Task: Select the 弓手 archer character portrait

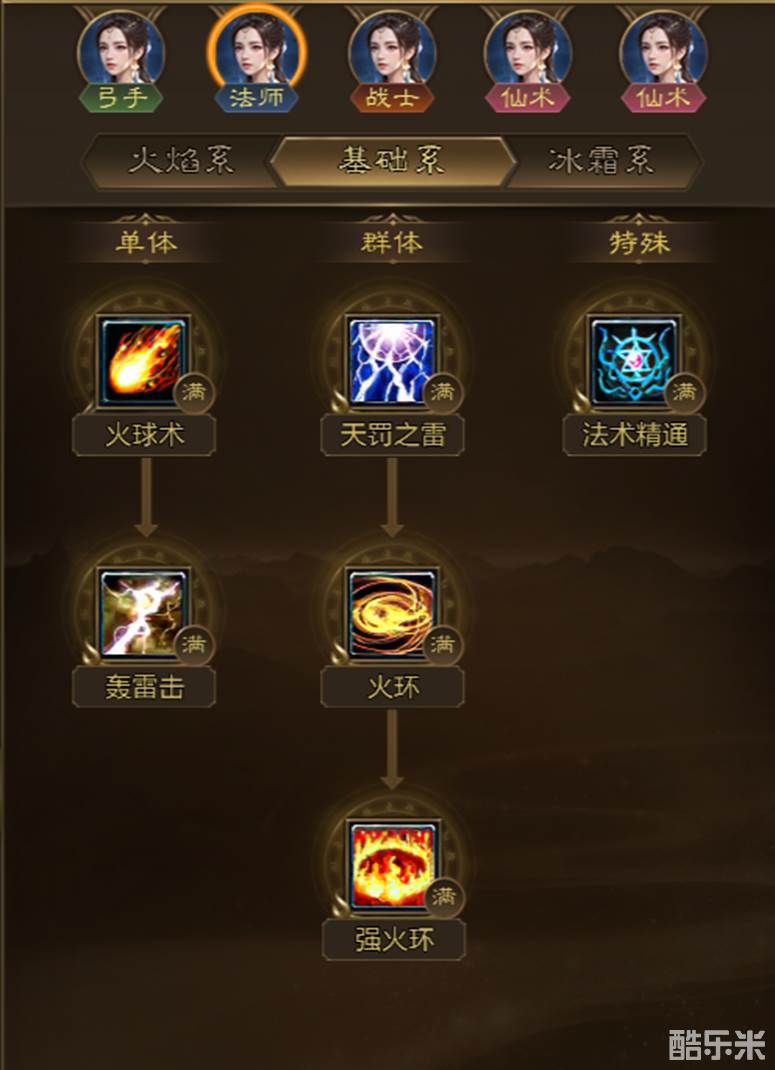Action: 121,57
